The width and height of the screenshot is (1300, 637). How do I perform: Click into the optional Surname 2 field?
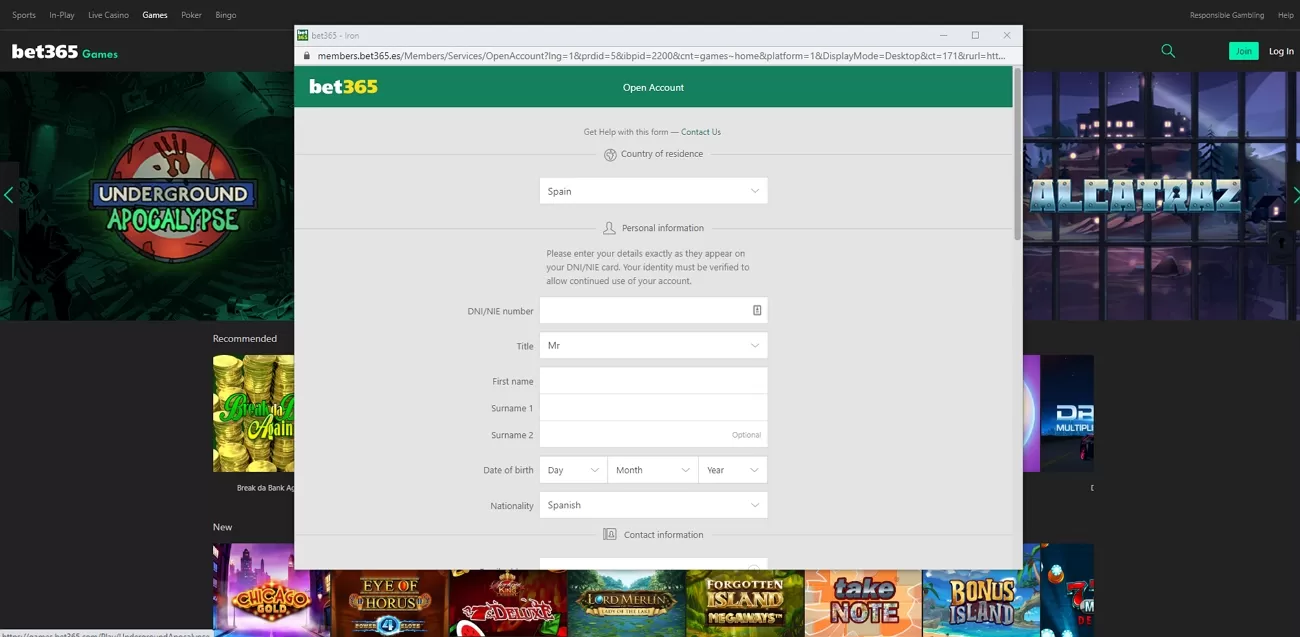coord(653,434)
